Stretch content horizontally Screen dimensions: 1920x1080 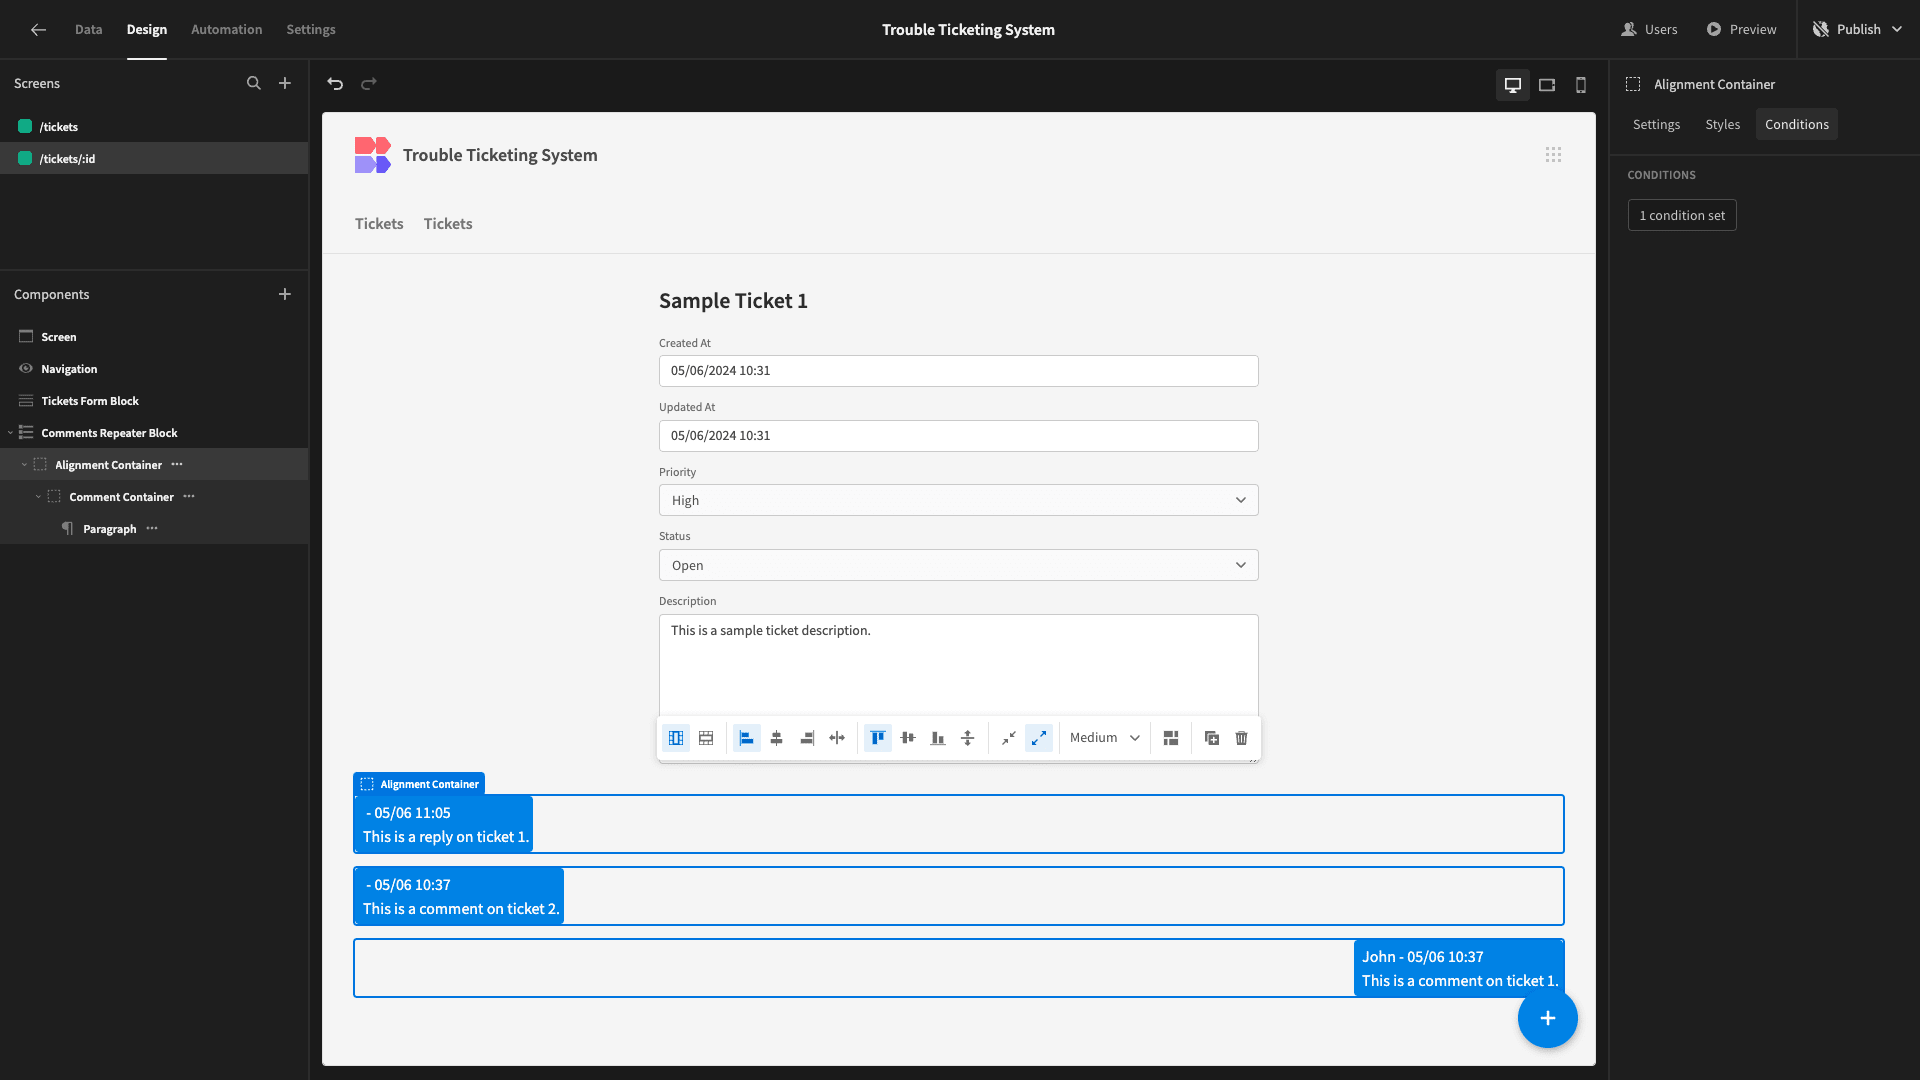point(837,738)
